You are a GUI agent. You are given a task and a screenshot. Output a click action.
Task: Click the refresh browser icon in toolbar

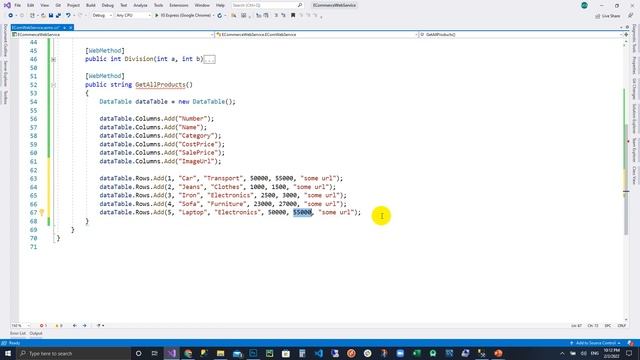tap(220, 16)
